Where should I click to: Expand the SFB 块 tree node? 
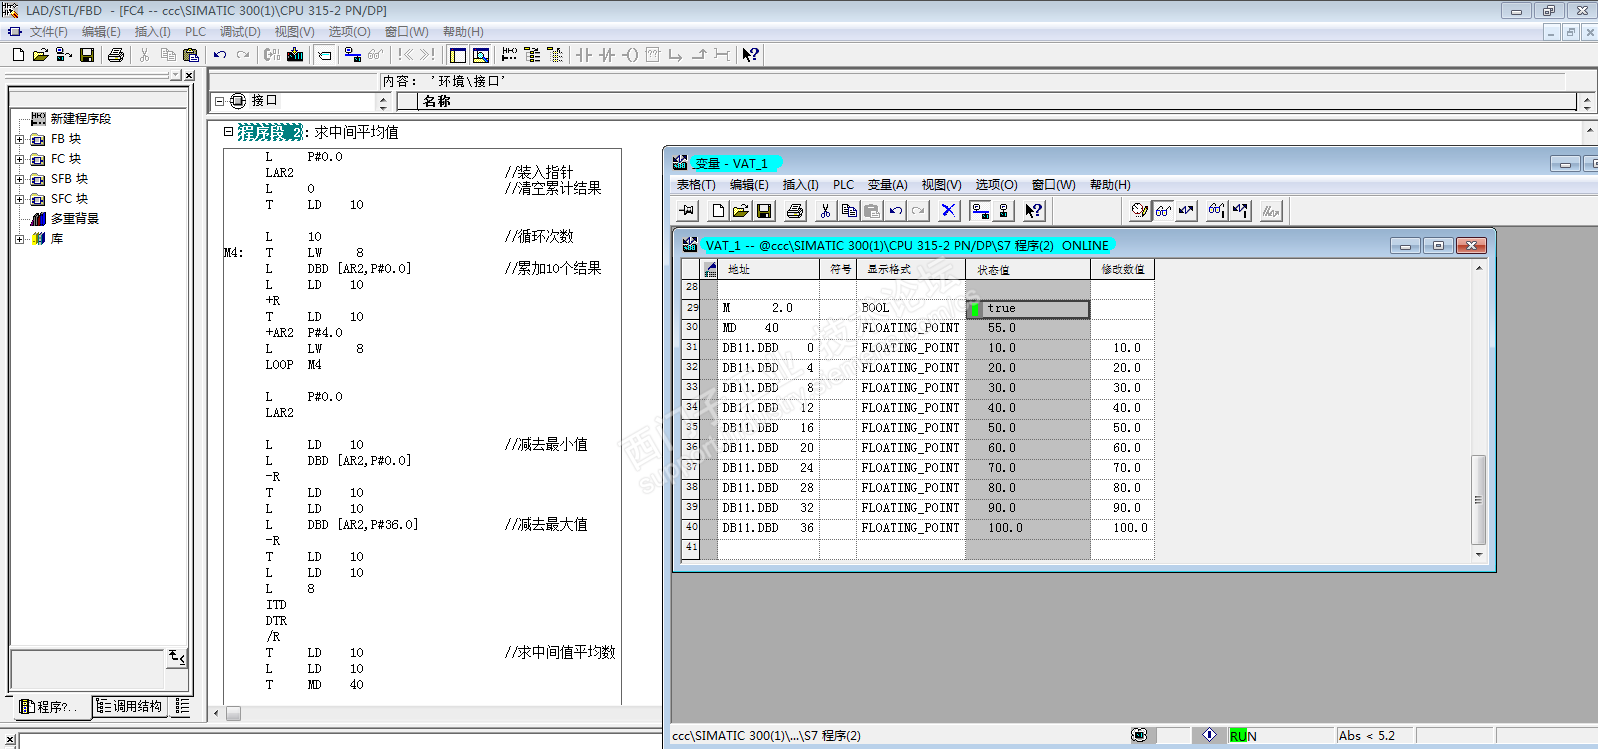click(19, 179)
